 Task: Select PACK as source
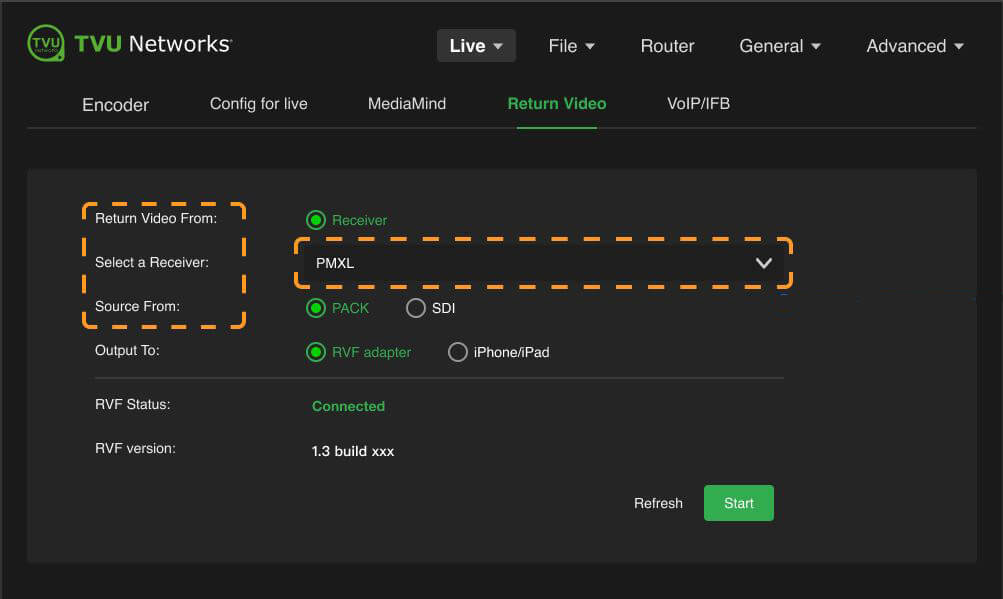pyautogui.click(x=316, y=308)
